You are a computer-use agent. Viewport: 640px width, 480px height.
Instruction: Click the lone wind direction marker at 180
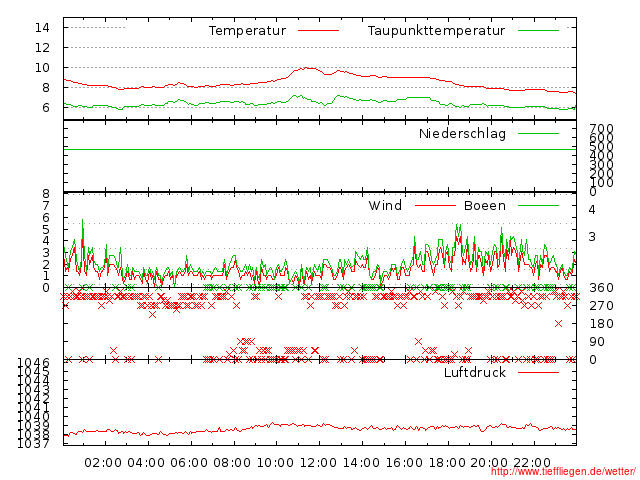558,324
